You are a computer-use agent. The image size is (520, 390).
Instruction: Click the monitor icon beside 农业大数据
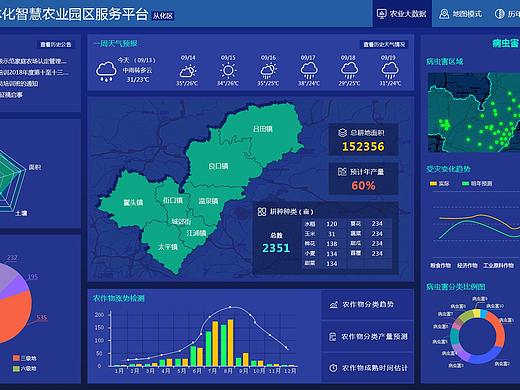(381, 14)
